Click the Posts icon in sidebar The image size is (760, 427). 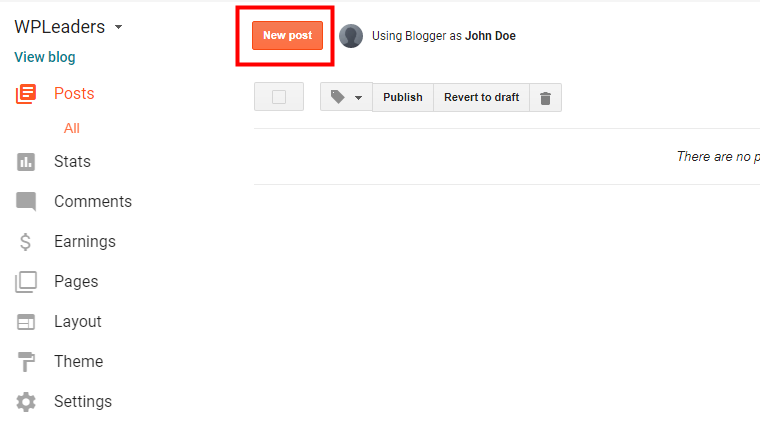click(x=26, y=94)
